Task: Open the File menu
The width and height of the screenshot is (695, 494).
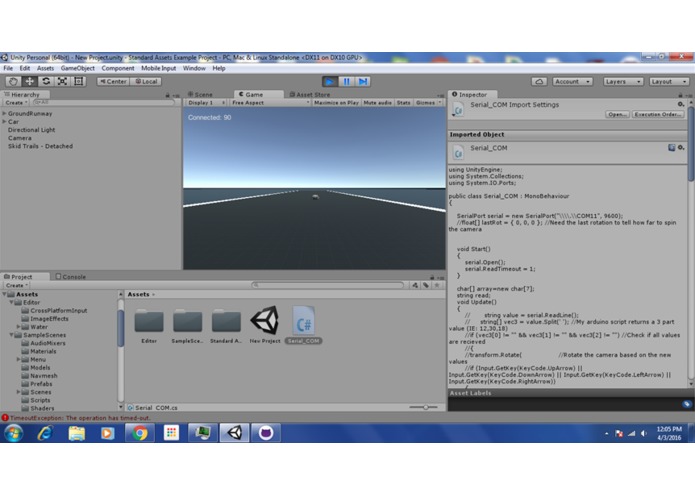Action: point(8,68)
